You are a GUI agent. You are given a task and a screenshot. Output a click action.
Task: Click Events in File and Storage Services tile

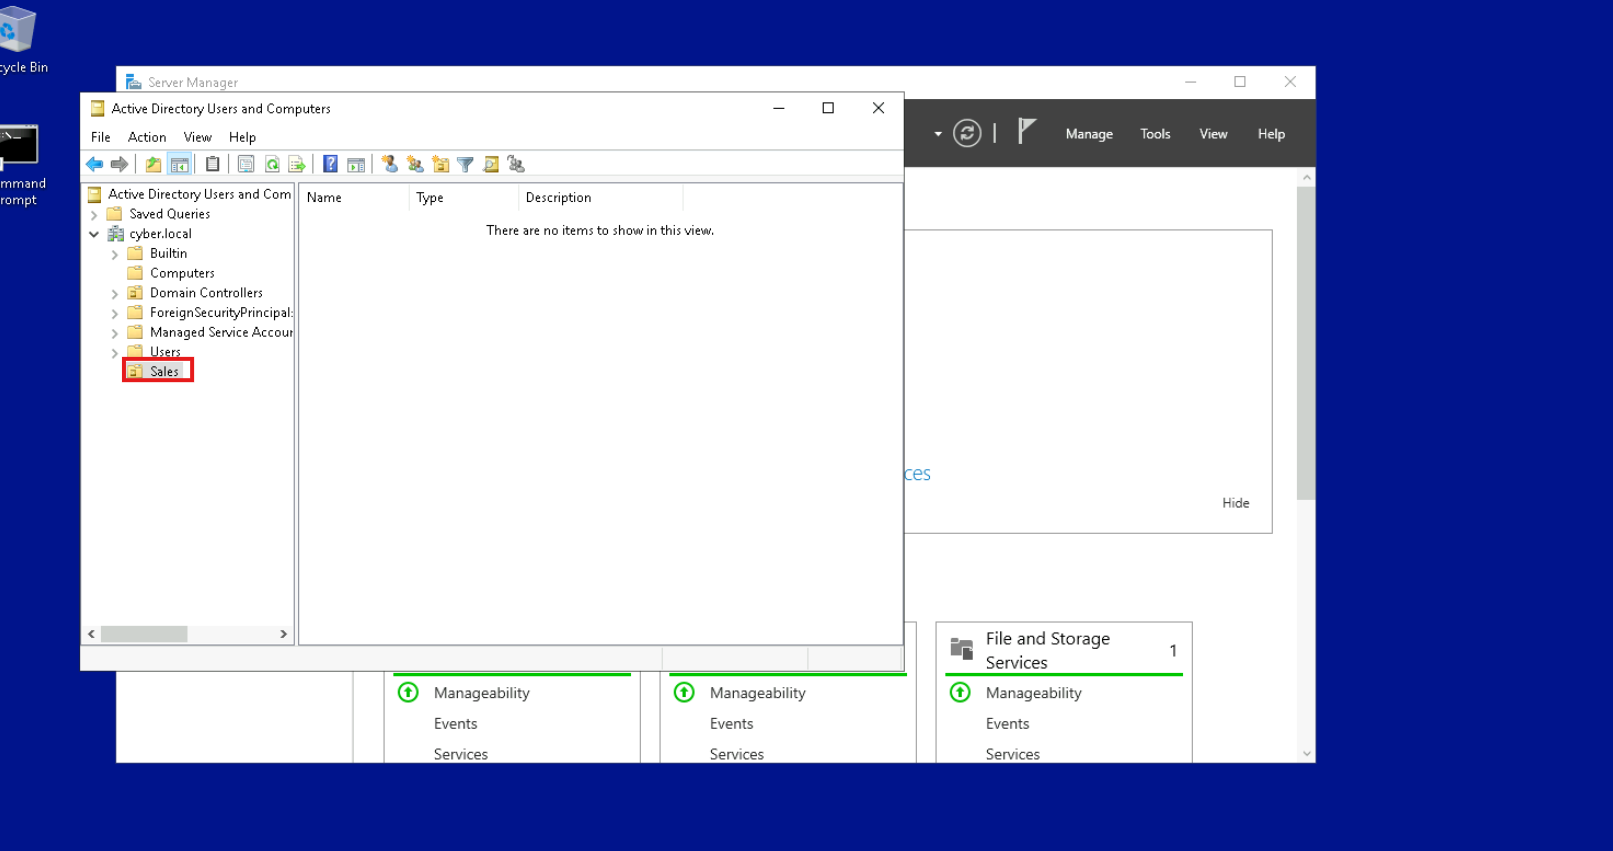click(1007, 724)
